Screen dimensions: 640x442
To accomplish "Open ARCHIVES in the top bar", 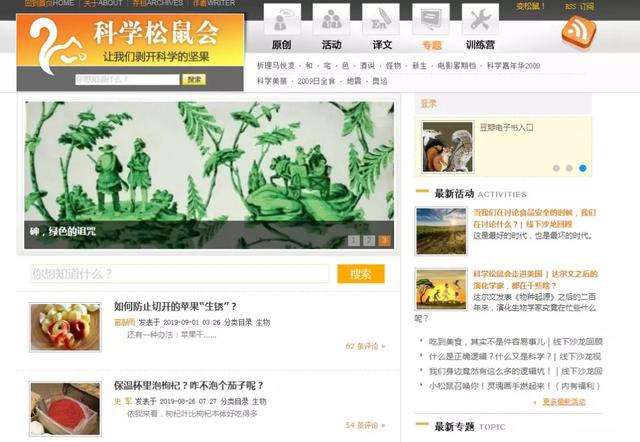I will (x=158, y=3).
